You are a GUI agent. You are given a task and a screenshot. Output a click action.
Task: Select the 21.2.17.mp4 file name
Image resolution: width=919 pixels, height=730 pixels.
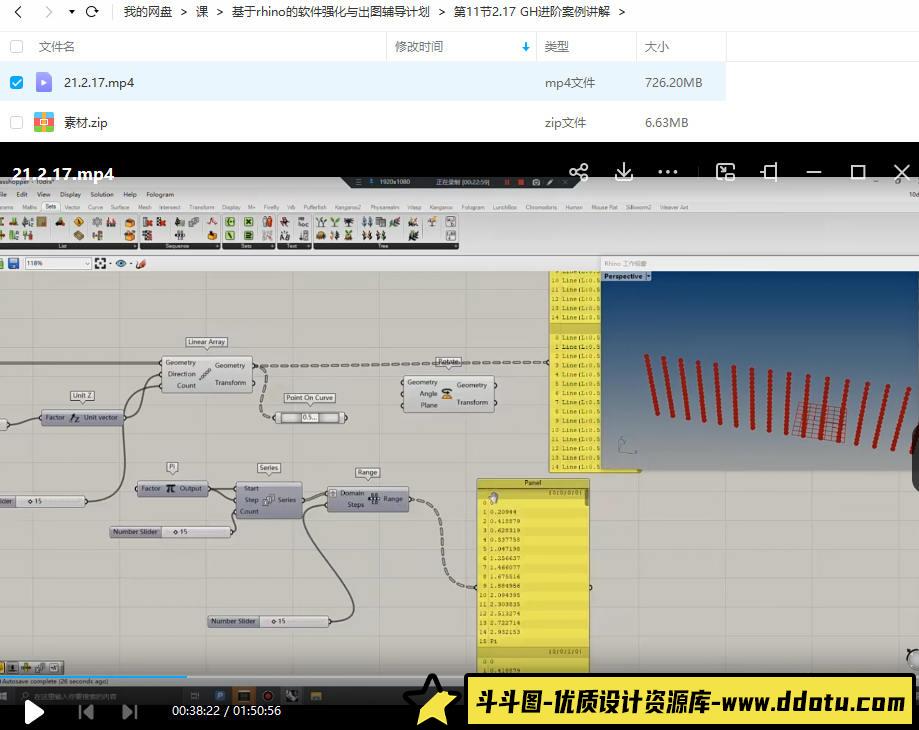coord(98,83)
